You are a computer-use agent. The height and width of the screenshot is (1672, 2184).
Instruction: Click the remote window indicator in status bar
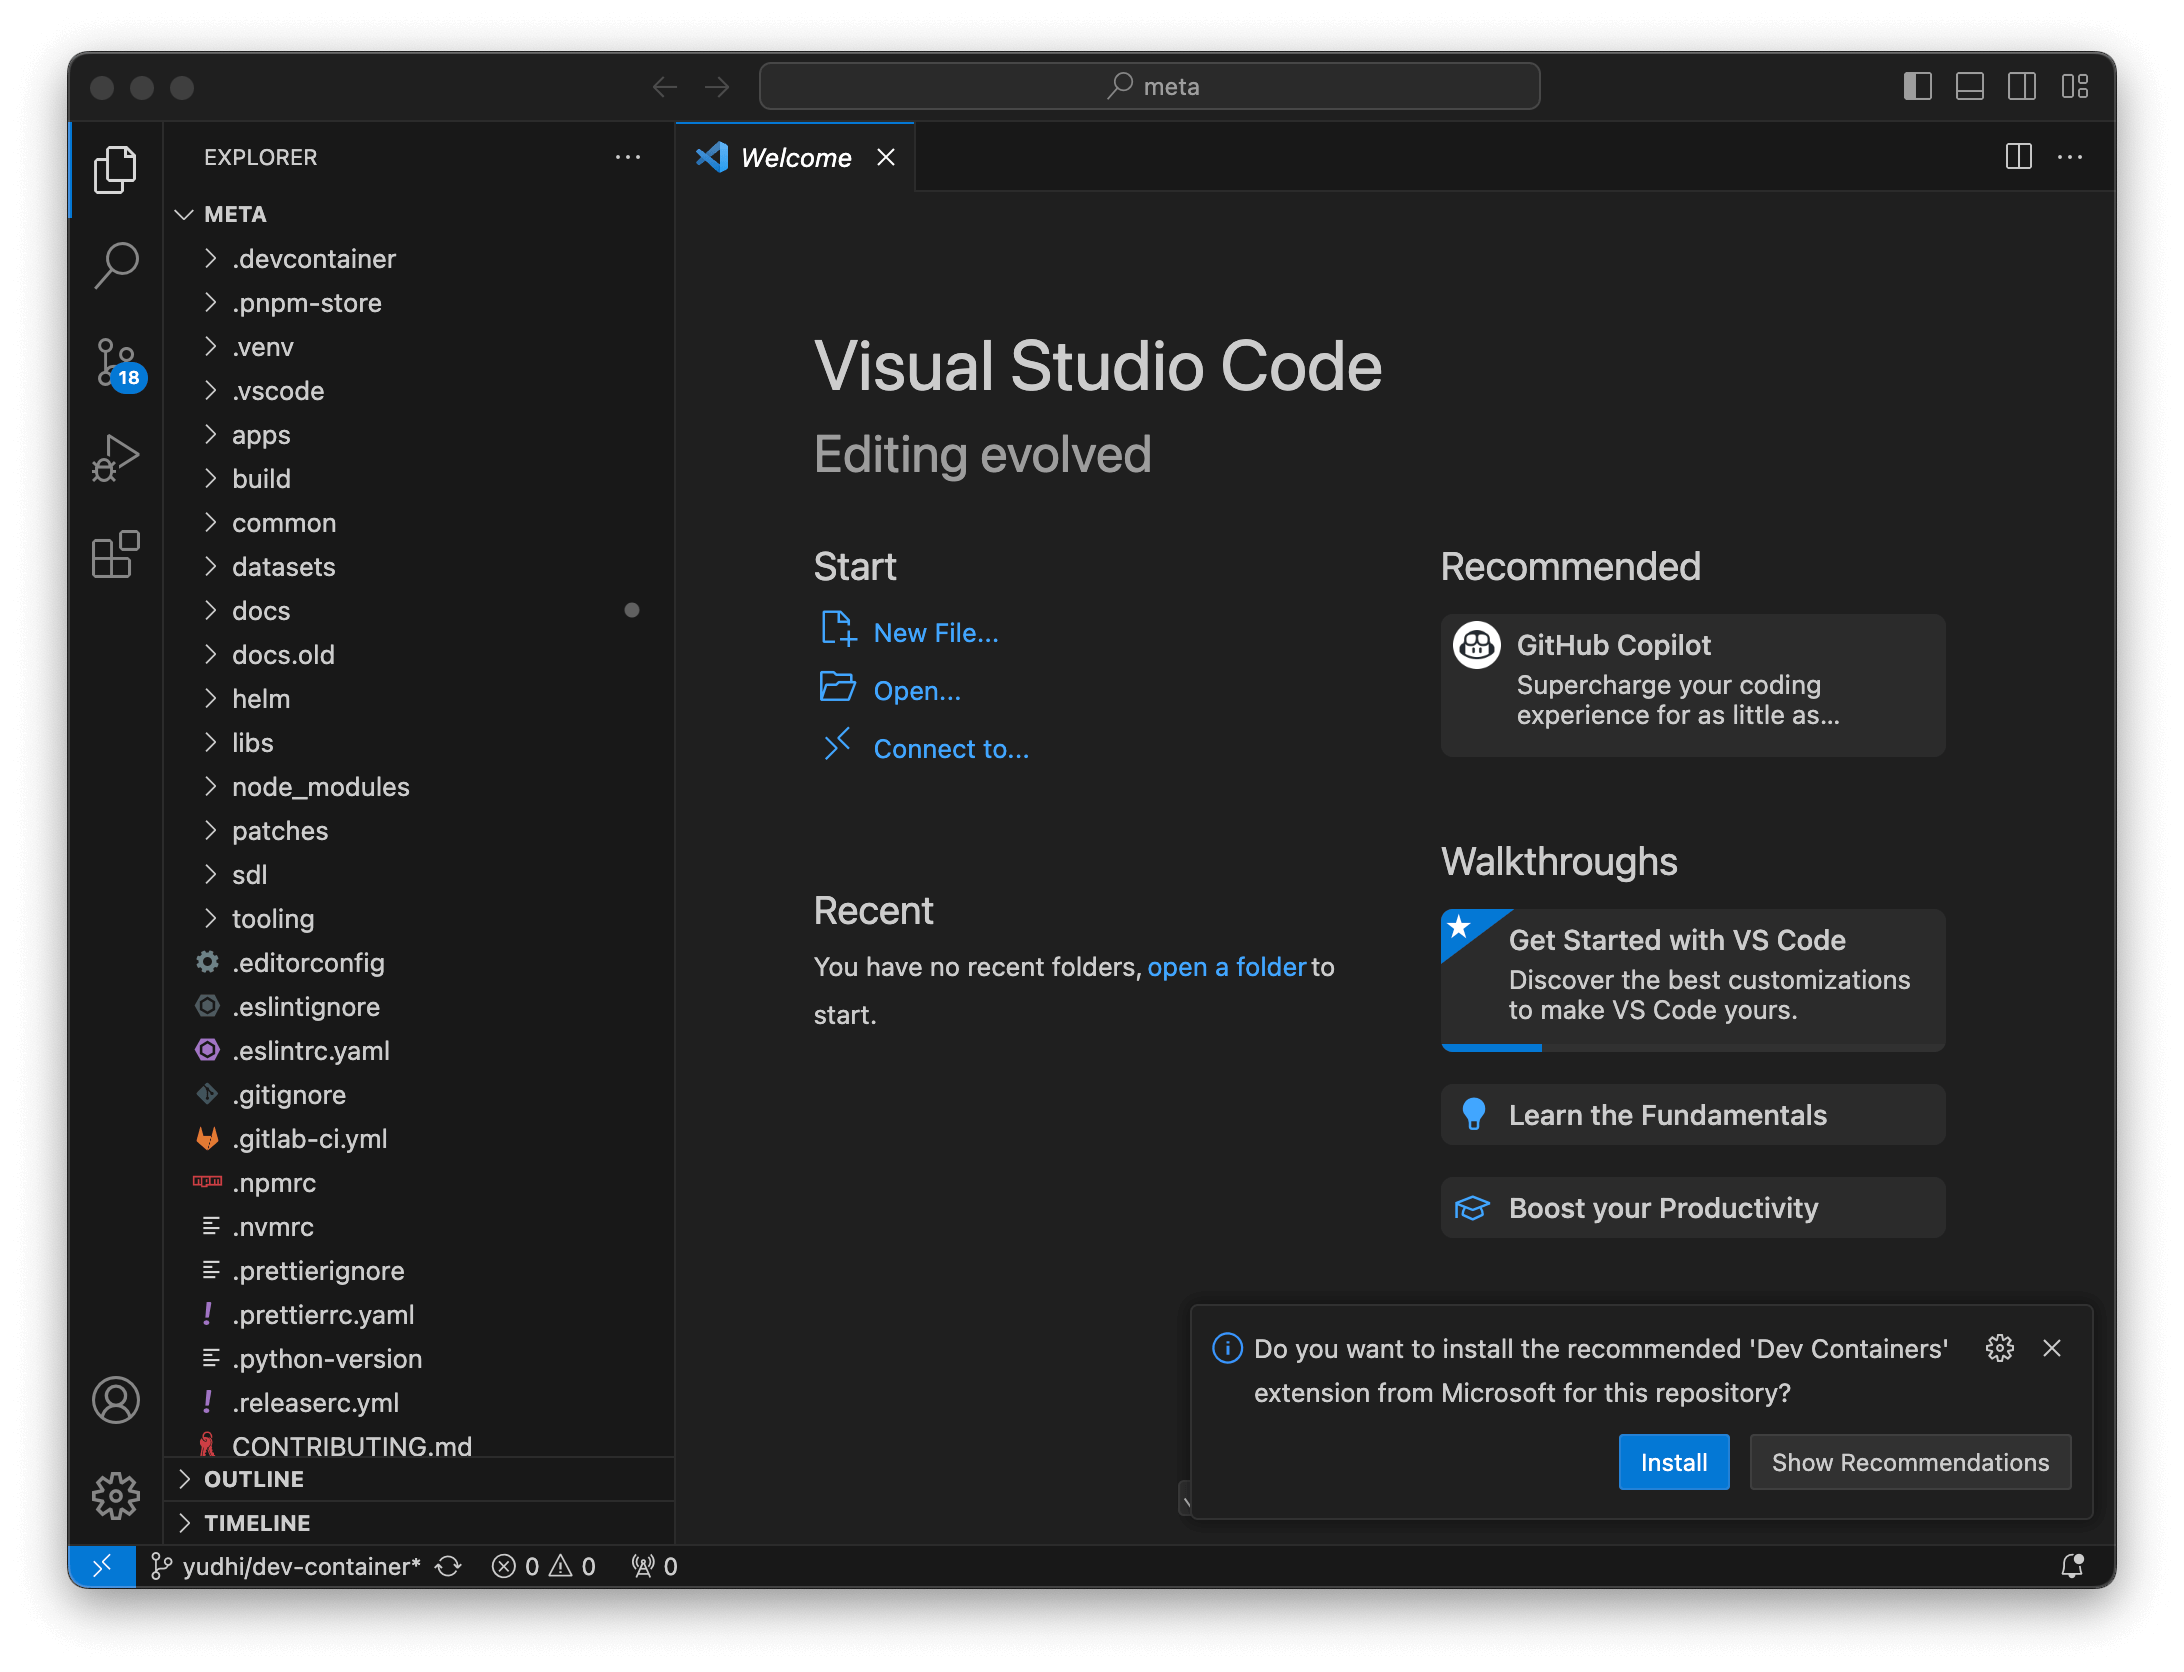(102, 1566)
